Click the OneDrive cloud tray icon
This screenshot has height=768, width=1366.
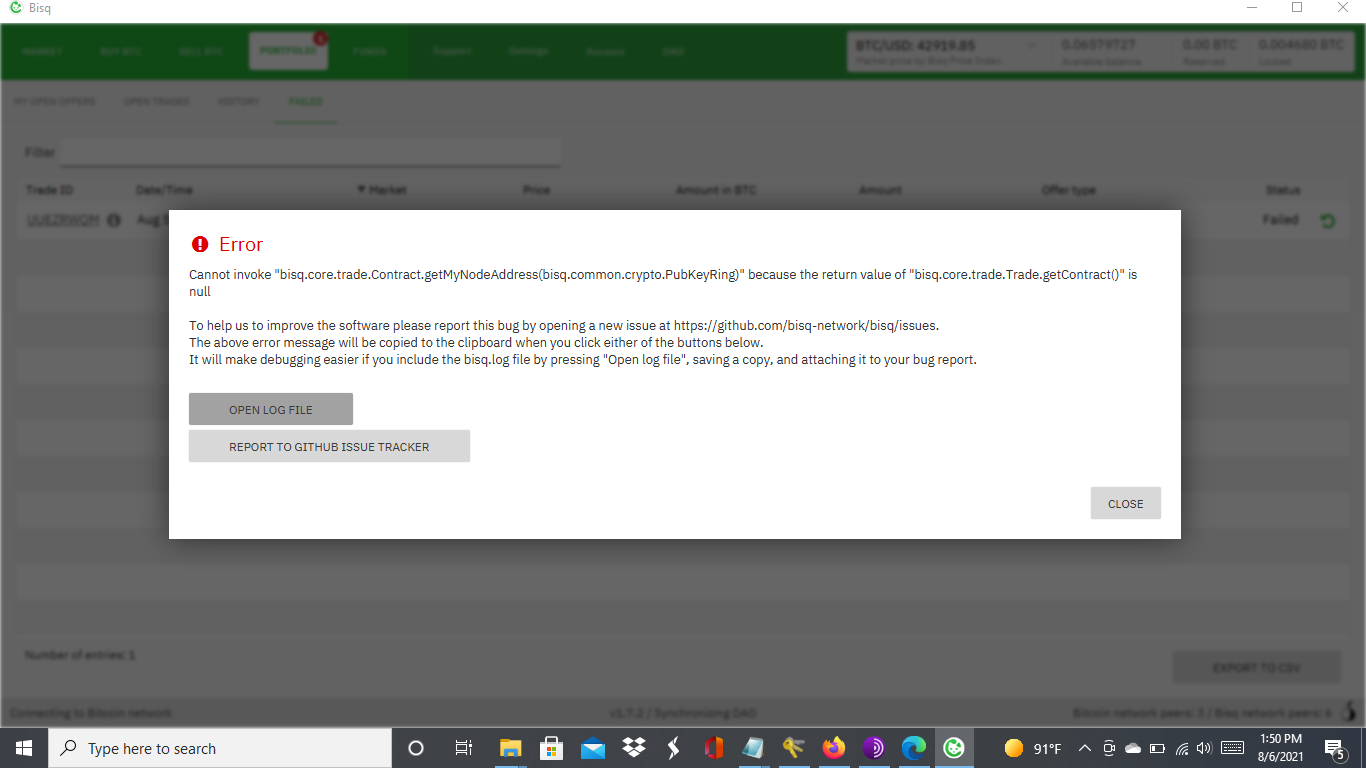1133,748
